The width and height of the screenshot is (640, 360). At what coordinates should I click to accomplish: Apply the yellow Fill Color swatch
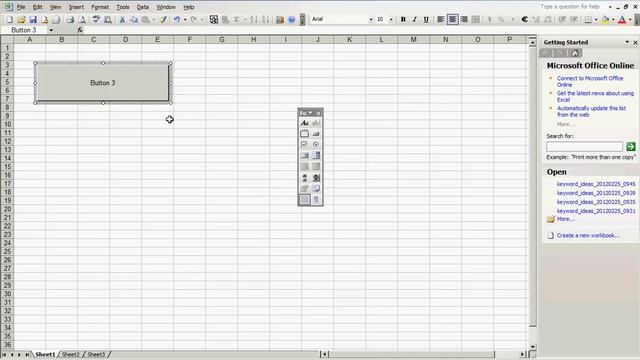coord(605,20)
